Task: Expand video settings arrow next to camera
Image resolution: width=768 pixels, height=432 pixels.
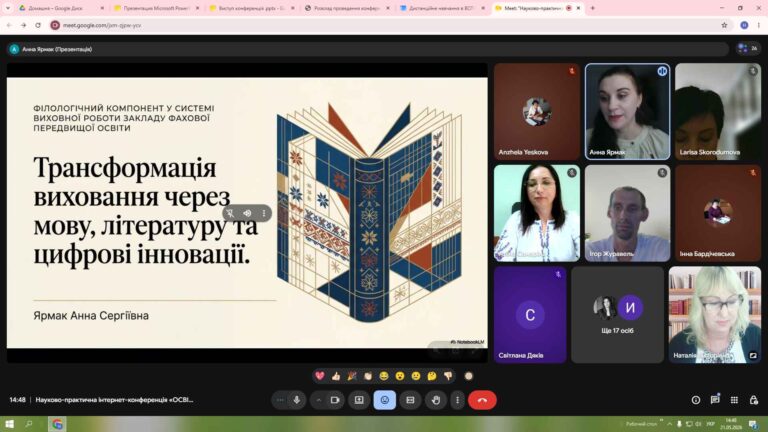Action: tap(318, 400)
